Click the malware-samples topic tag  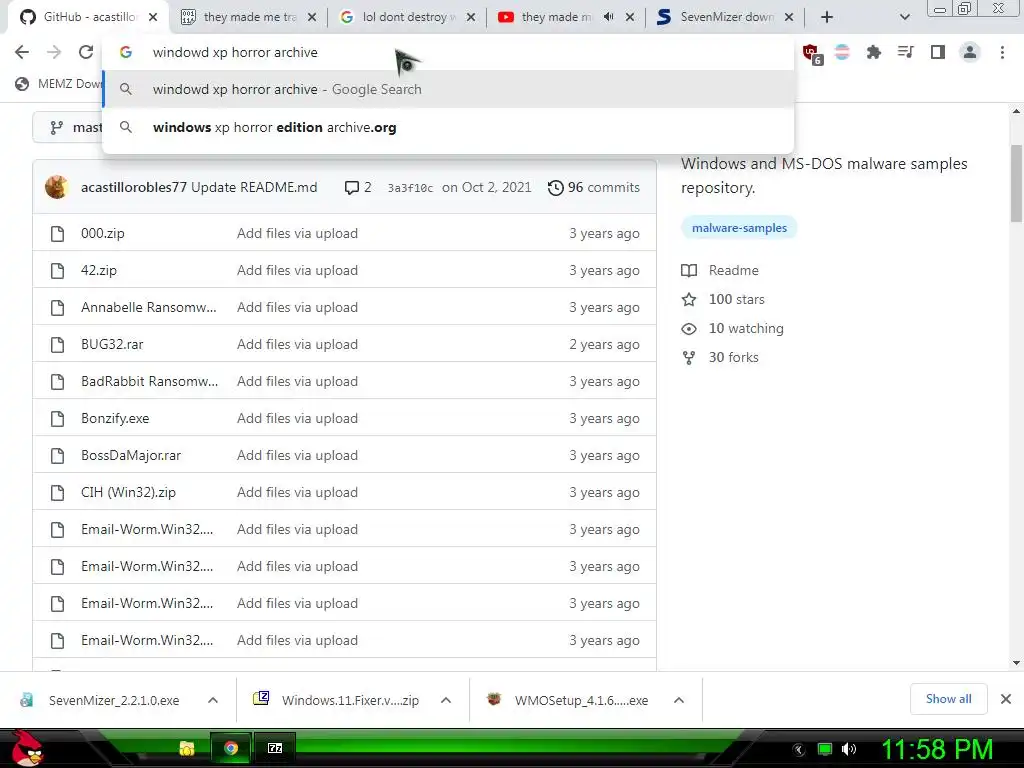[739, 228]
